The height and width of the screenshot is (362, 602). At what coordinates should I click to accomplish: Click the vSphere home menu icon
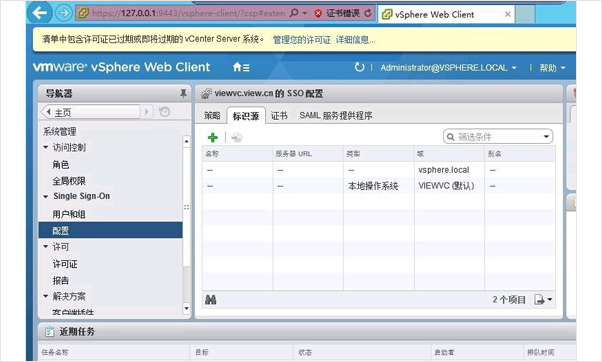241,68
